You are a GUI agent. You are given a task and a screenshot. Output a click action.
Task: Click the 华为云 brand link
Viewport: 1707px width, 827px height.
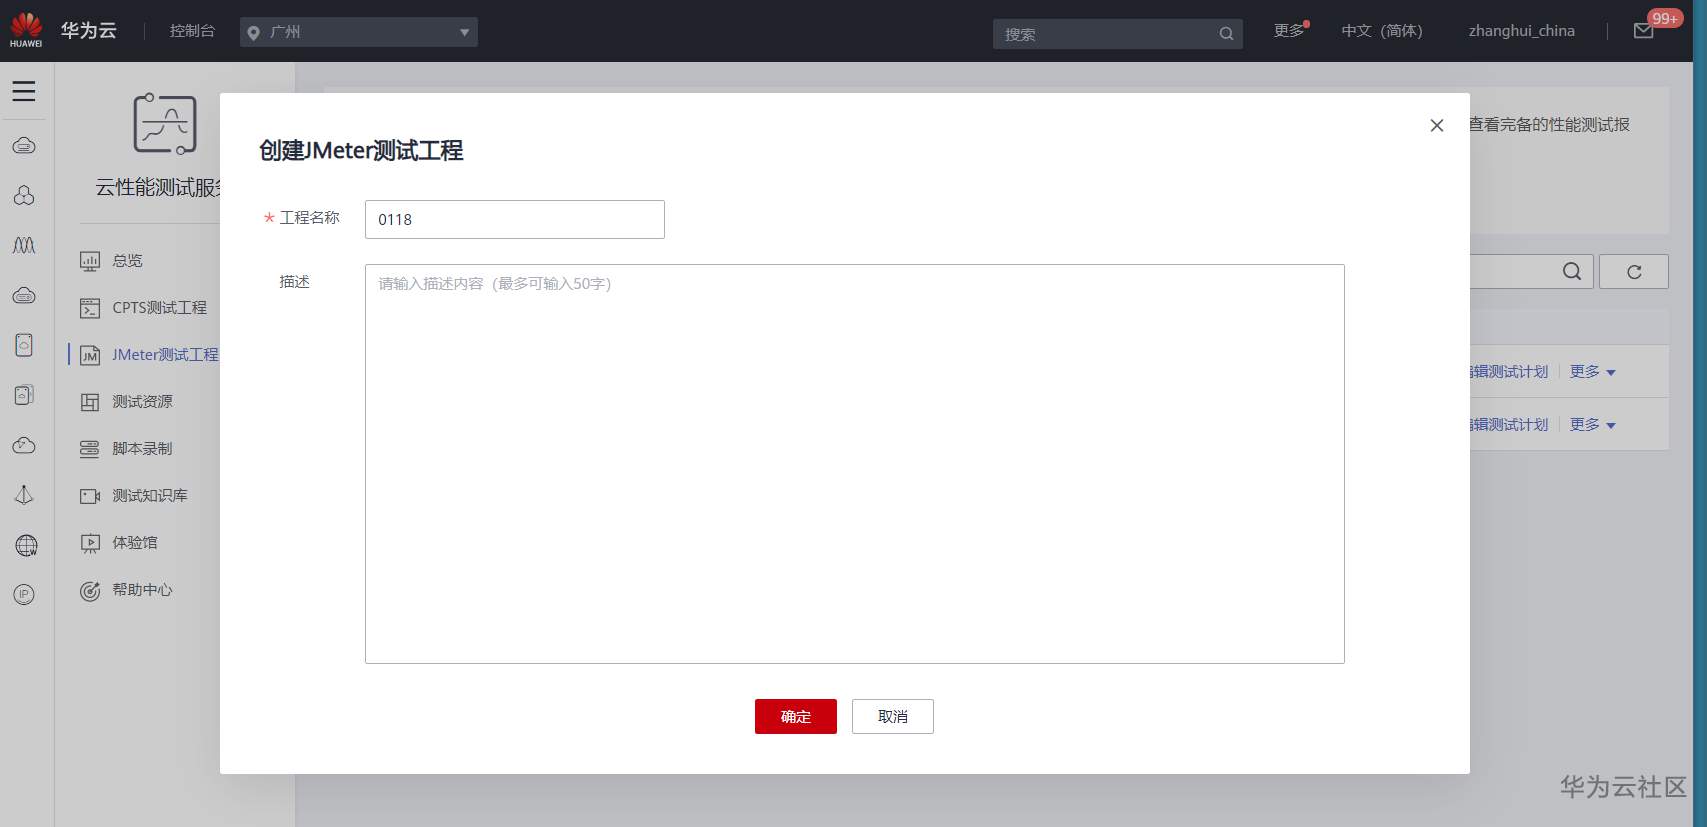tap(89, 31)
